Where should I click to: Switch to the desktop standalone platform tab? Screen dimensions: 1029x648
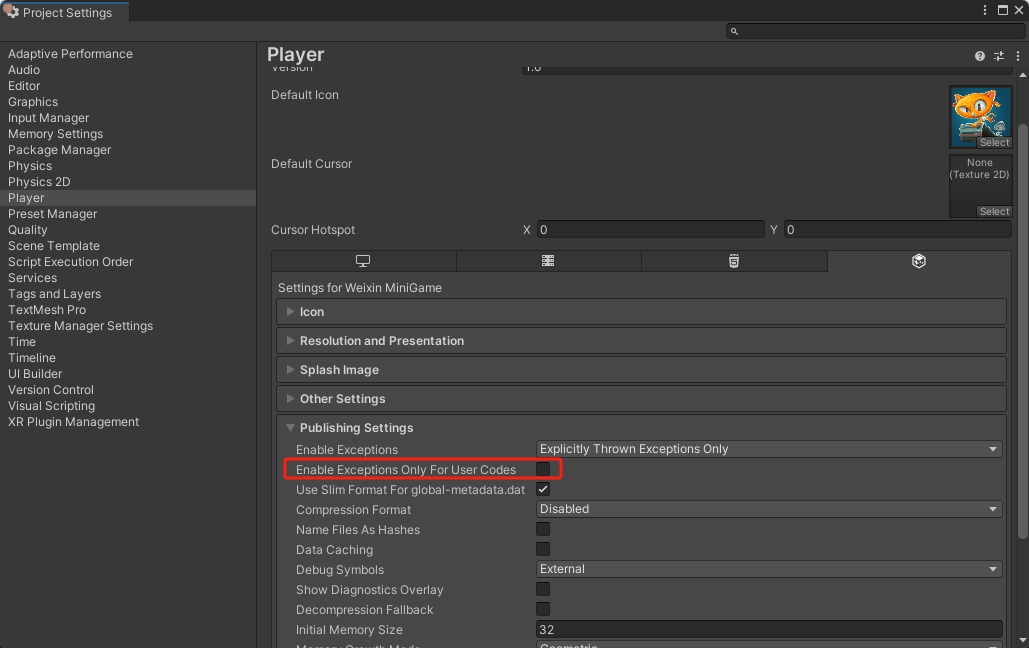pyautogui.click(x=363, y=261)
